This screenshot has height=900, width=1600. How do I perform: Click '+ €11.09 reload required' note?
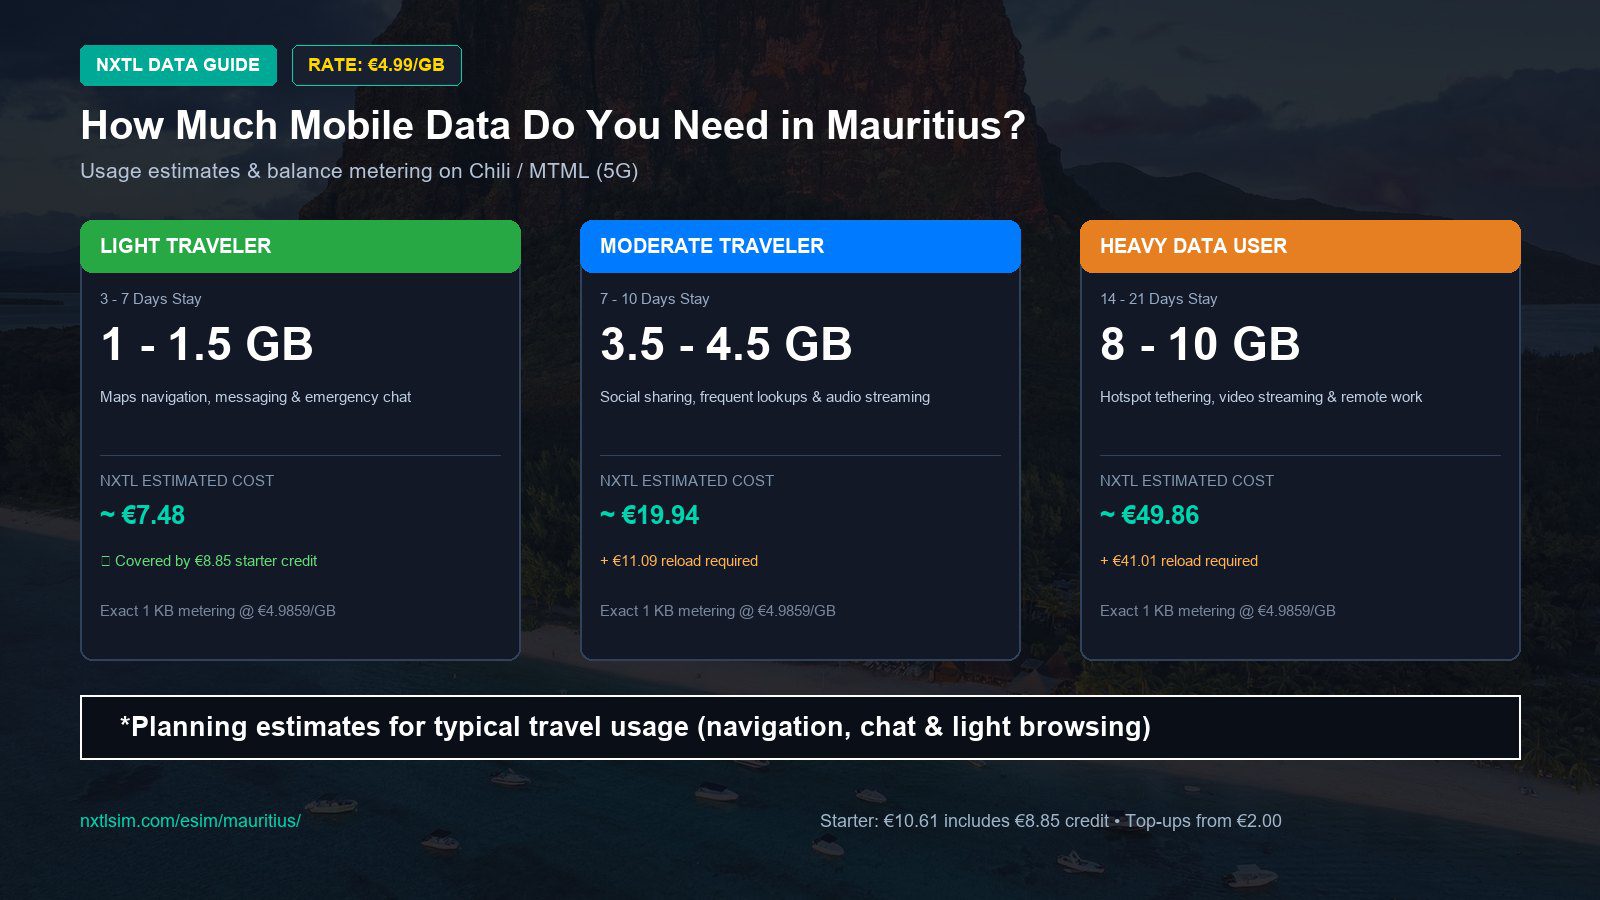point(679,561)
